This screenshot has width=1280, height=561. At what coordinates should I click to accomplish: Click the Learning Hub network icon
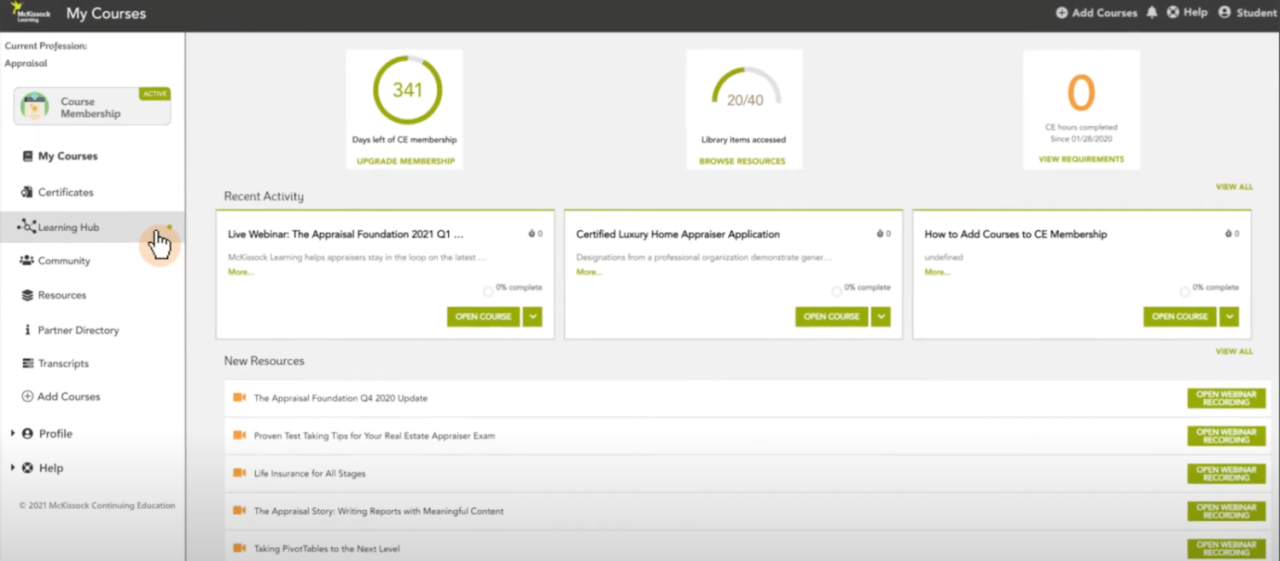27,227
